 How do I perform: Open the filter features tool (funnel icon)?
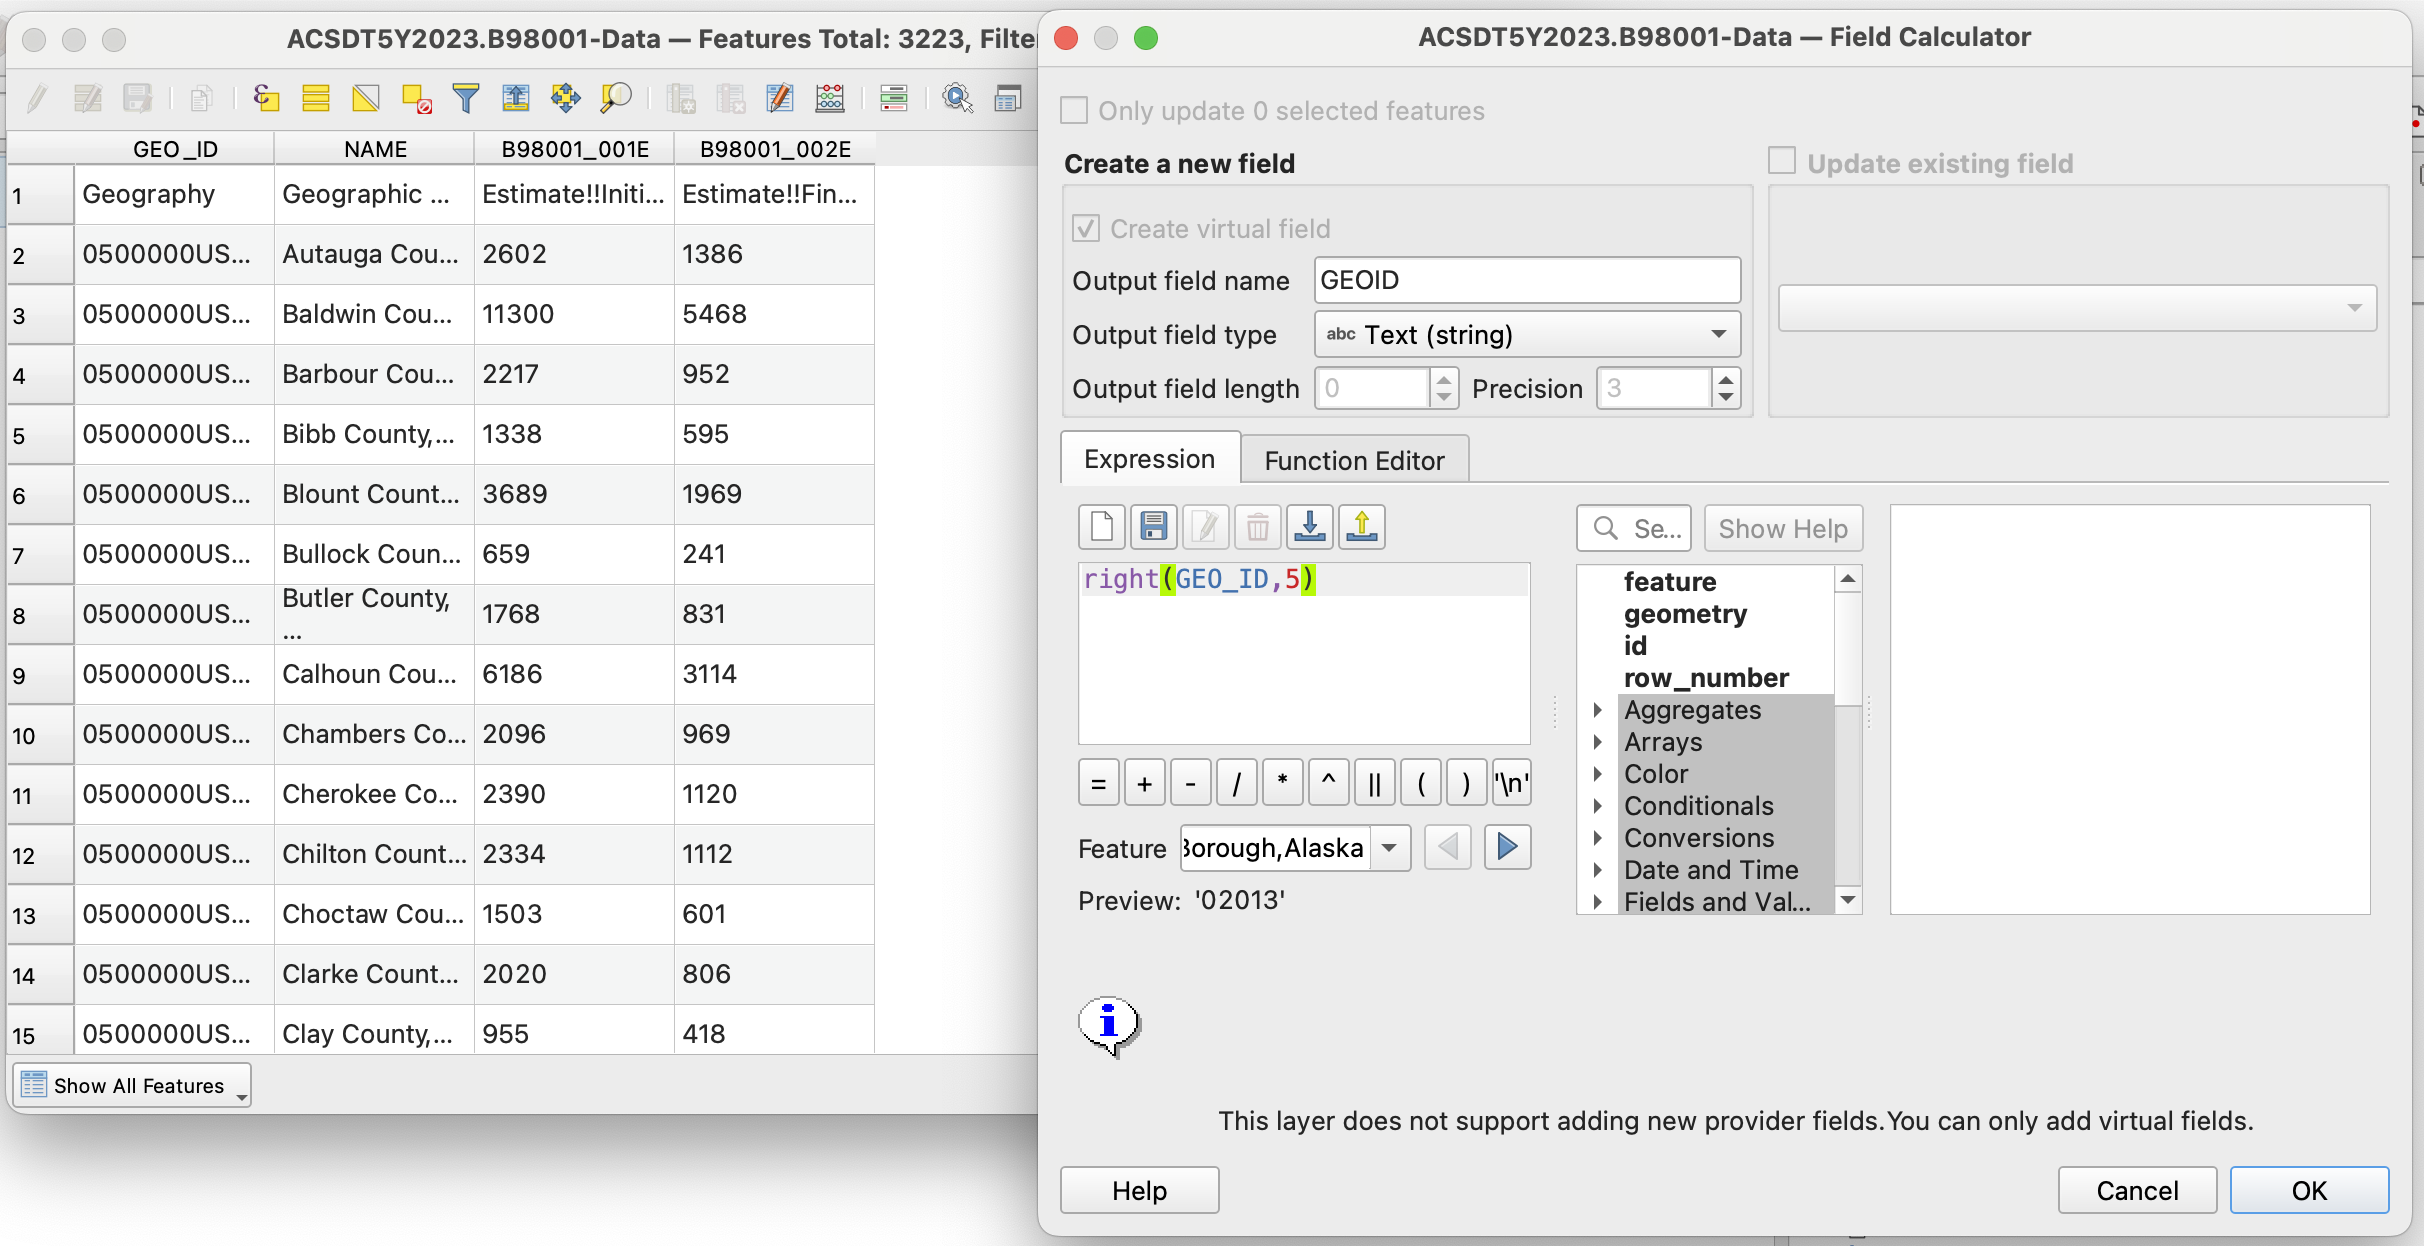466,97
